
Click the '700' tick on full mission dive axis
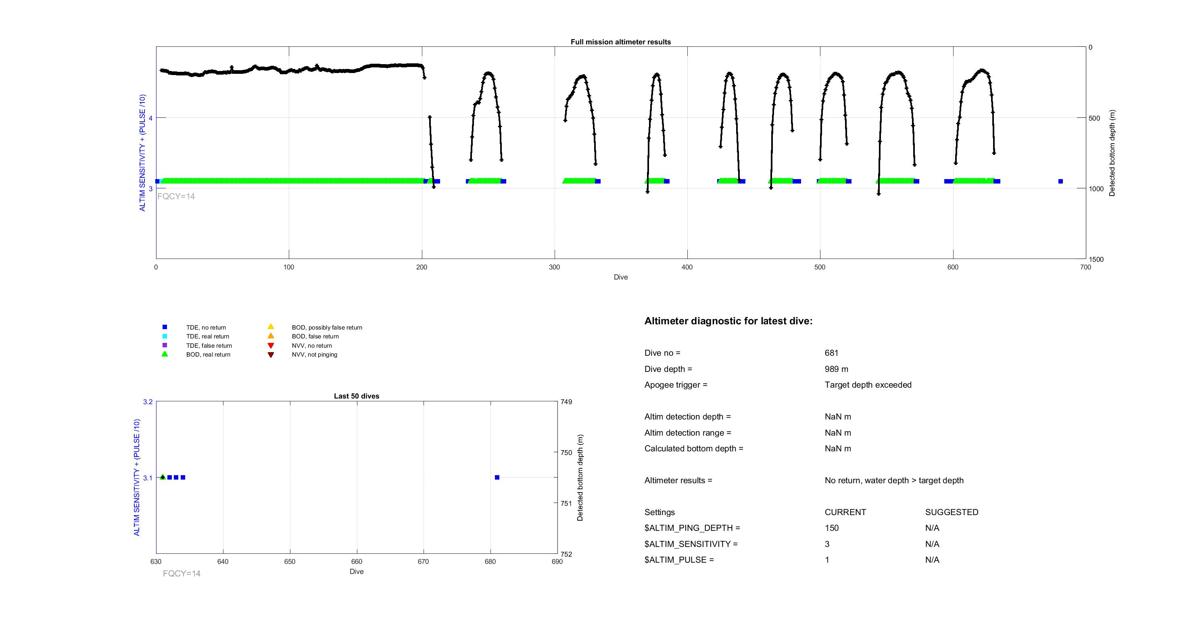(x=1086, y=267)
